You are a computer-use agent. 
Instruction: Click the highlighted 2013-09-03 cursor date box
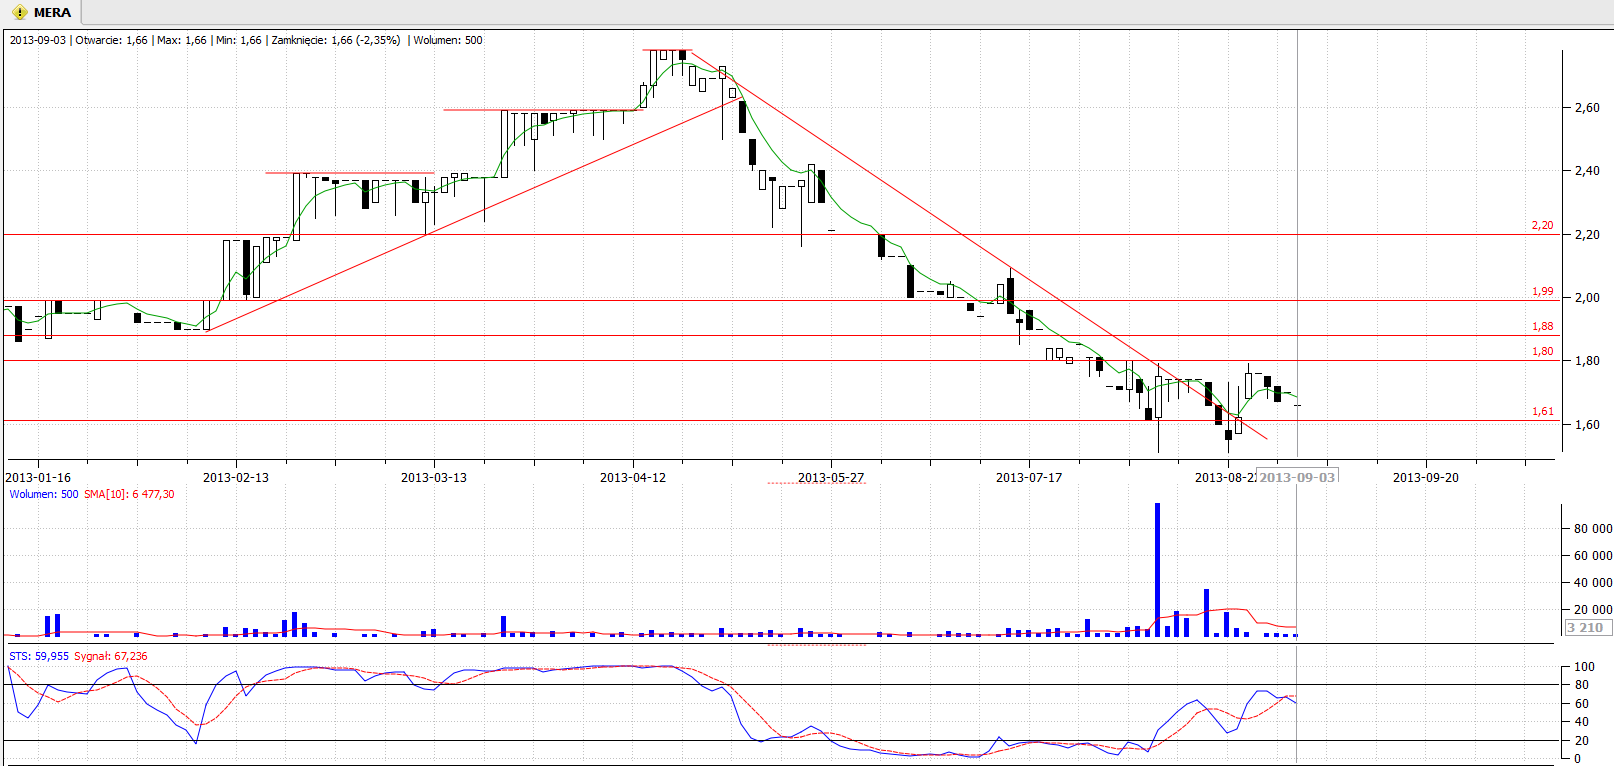point(1296,477)
